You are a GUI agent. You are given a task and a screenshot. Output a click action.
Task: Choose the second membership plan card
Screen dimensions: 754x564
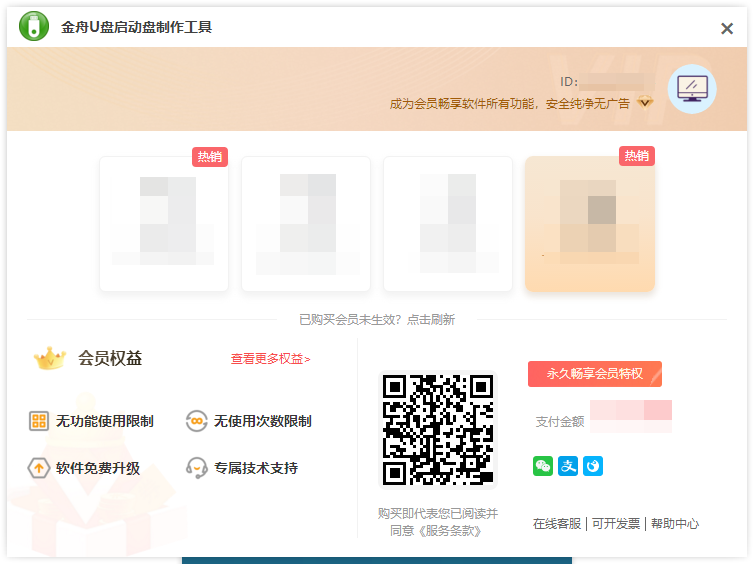(306, 224)
